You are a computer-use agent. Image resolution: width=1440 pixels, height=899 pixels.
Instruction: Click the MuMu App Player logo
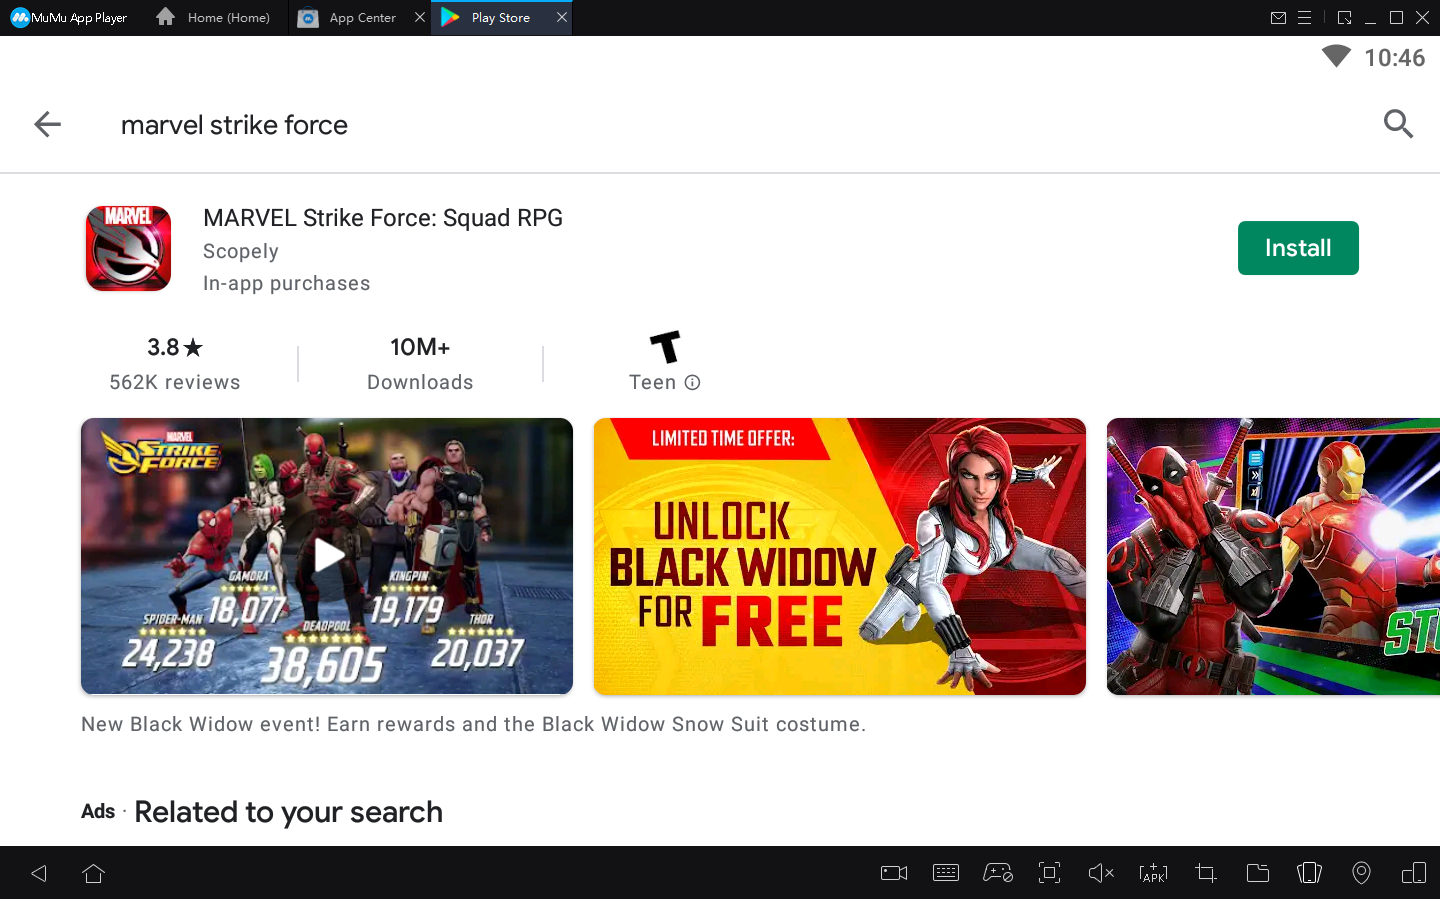click(69, 18)
